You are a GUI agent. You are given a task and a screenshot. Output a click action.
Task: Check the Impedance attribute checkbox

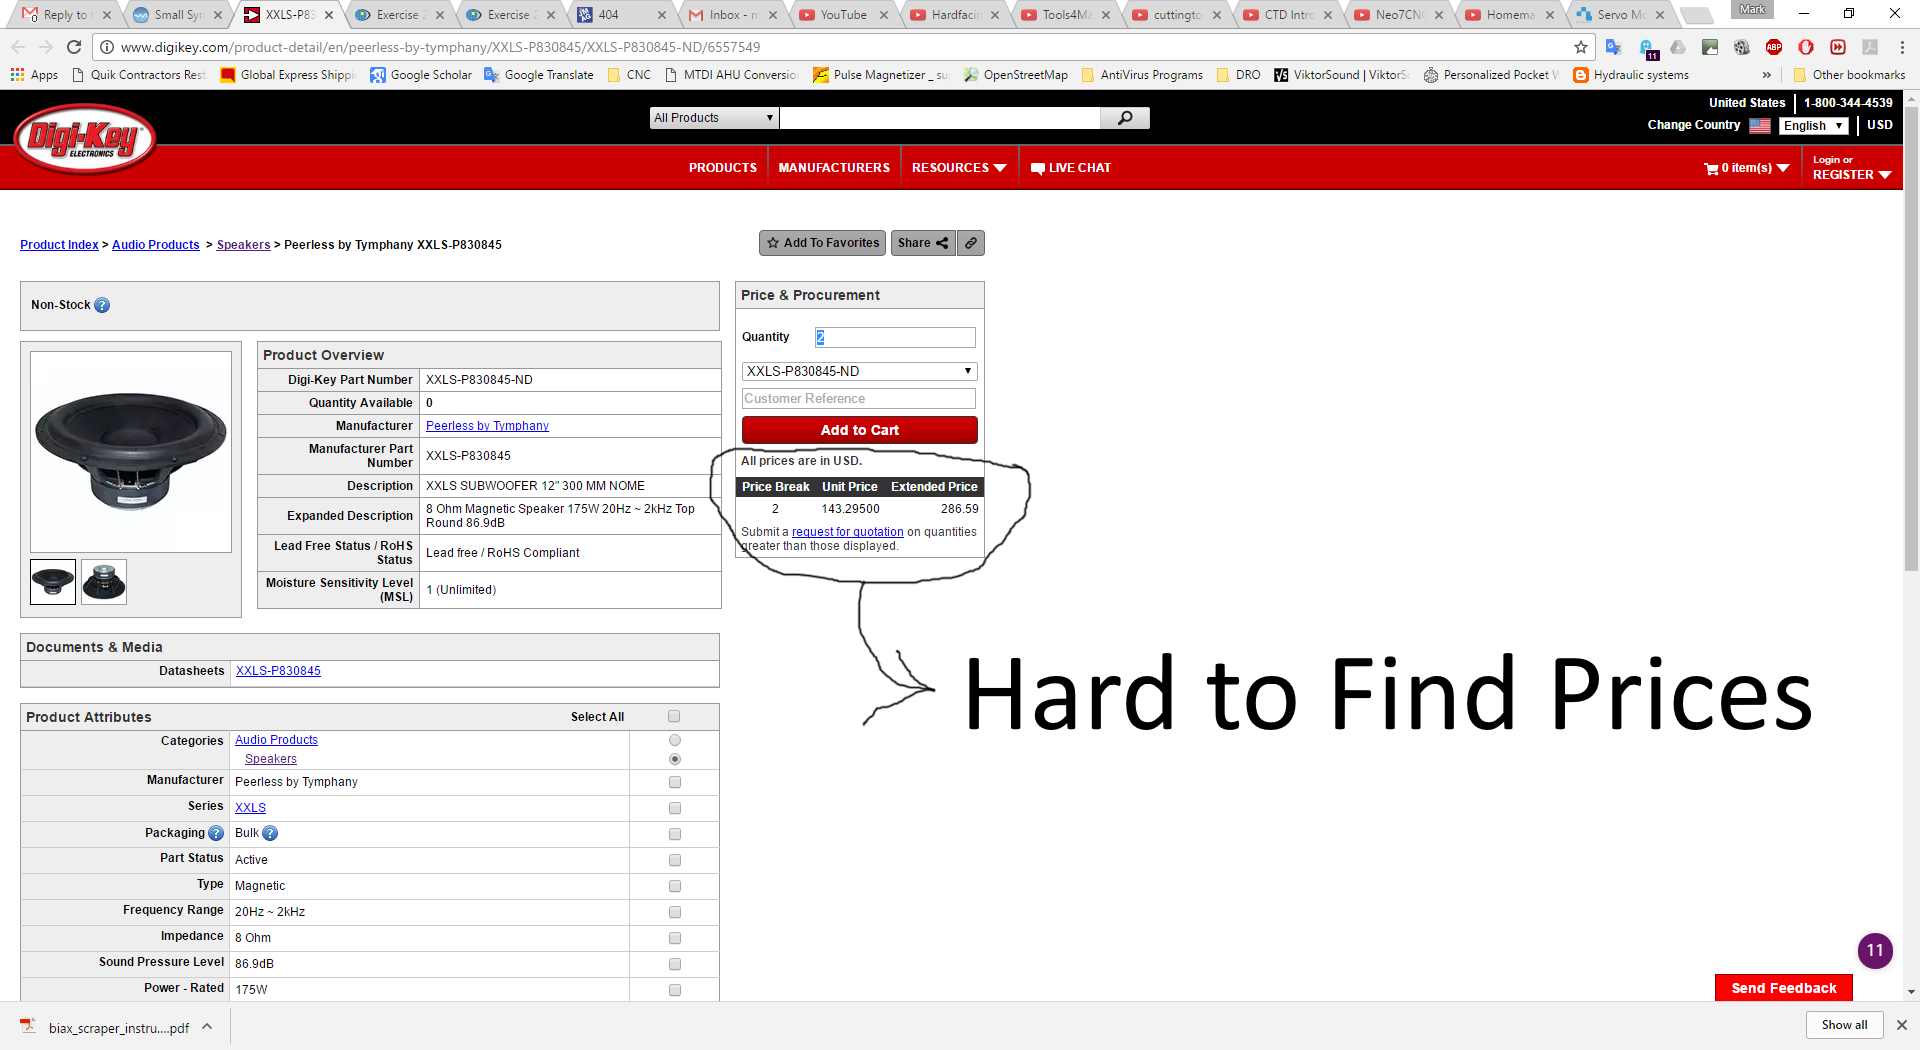click(x=675, y=938)
